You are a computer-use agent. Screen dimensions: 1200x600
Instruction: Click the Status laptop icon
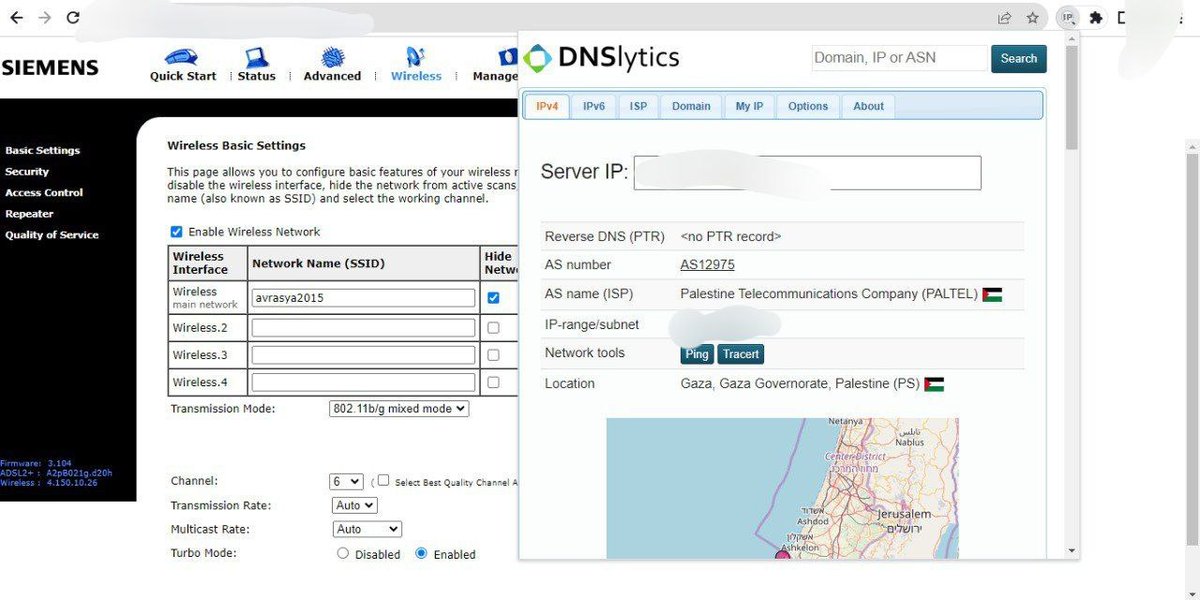click(x=257, y=56)
